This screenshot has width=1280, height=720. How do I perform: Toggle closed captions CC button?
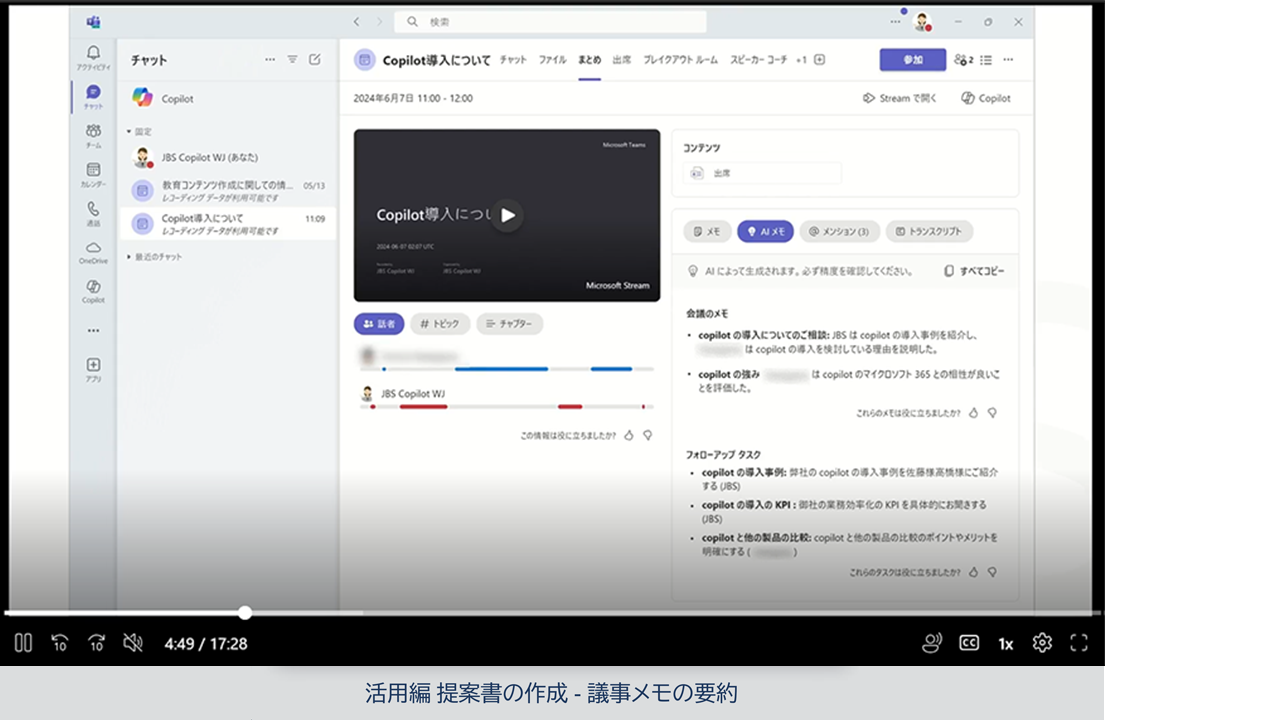pyautogui.click(x=969, y=643)
